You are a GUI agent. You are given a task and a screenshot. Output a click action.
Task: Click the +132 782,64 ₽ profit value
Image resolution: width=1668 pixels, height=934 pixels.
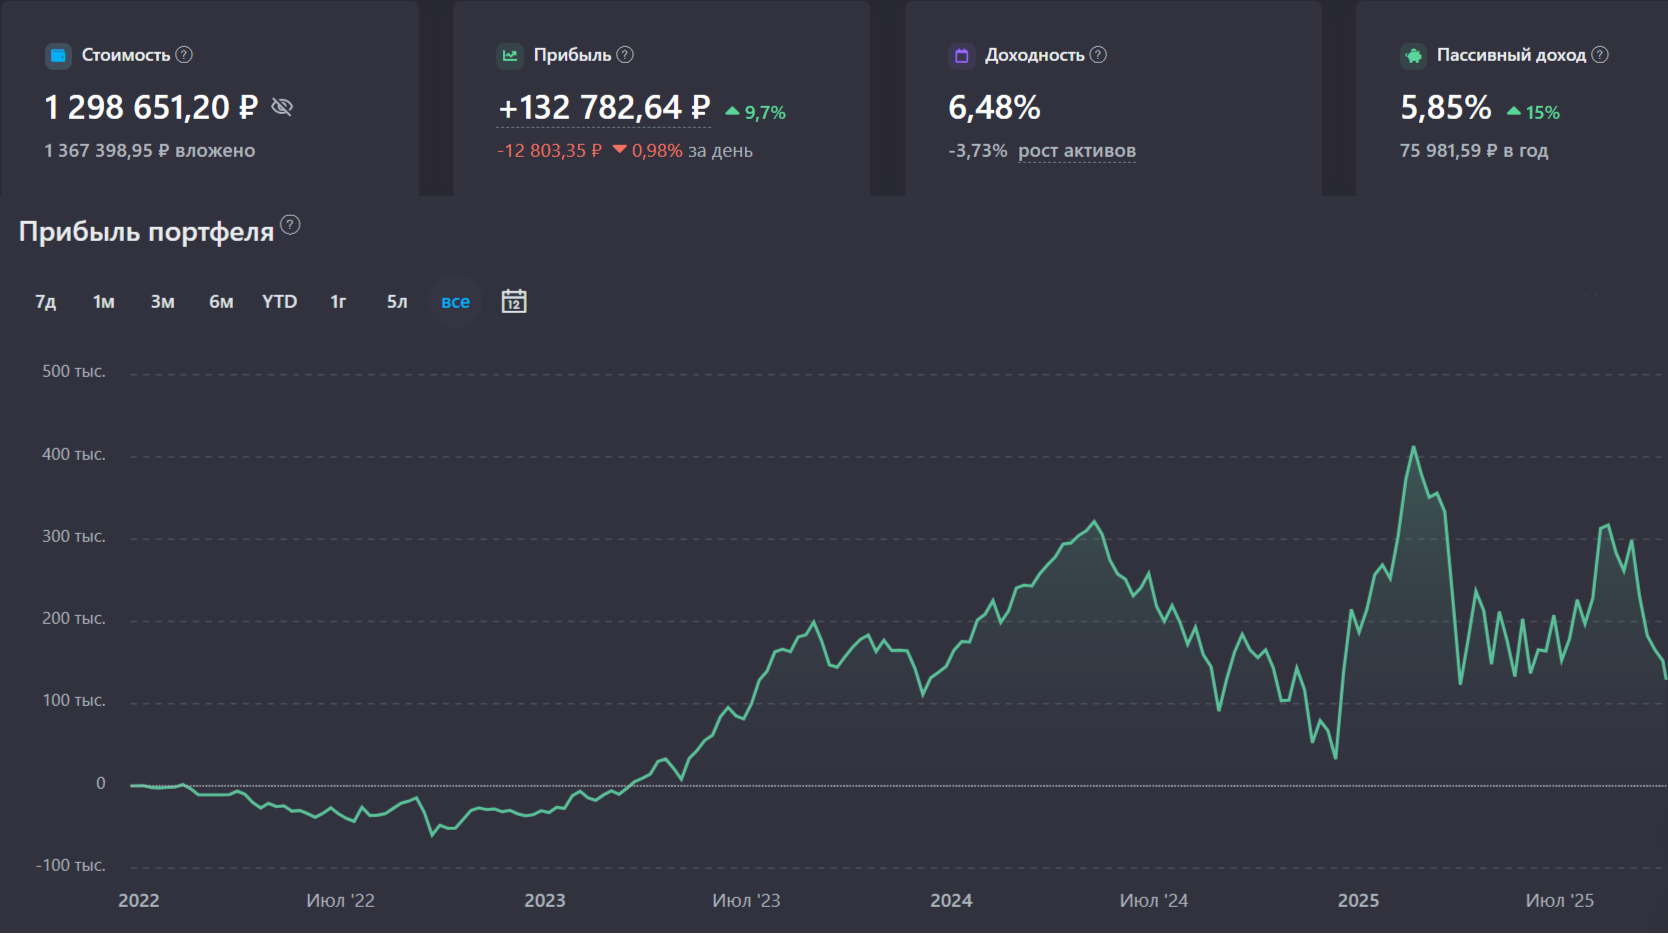tap(604, 108)
